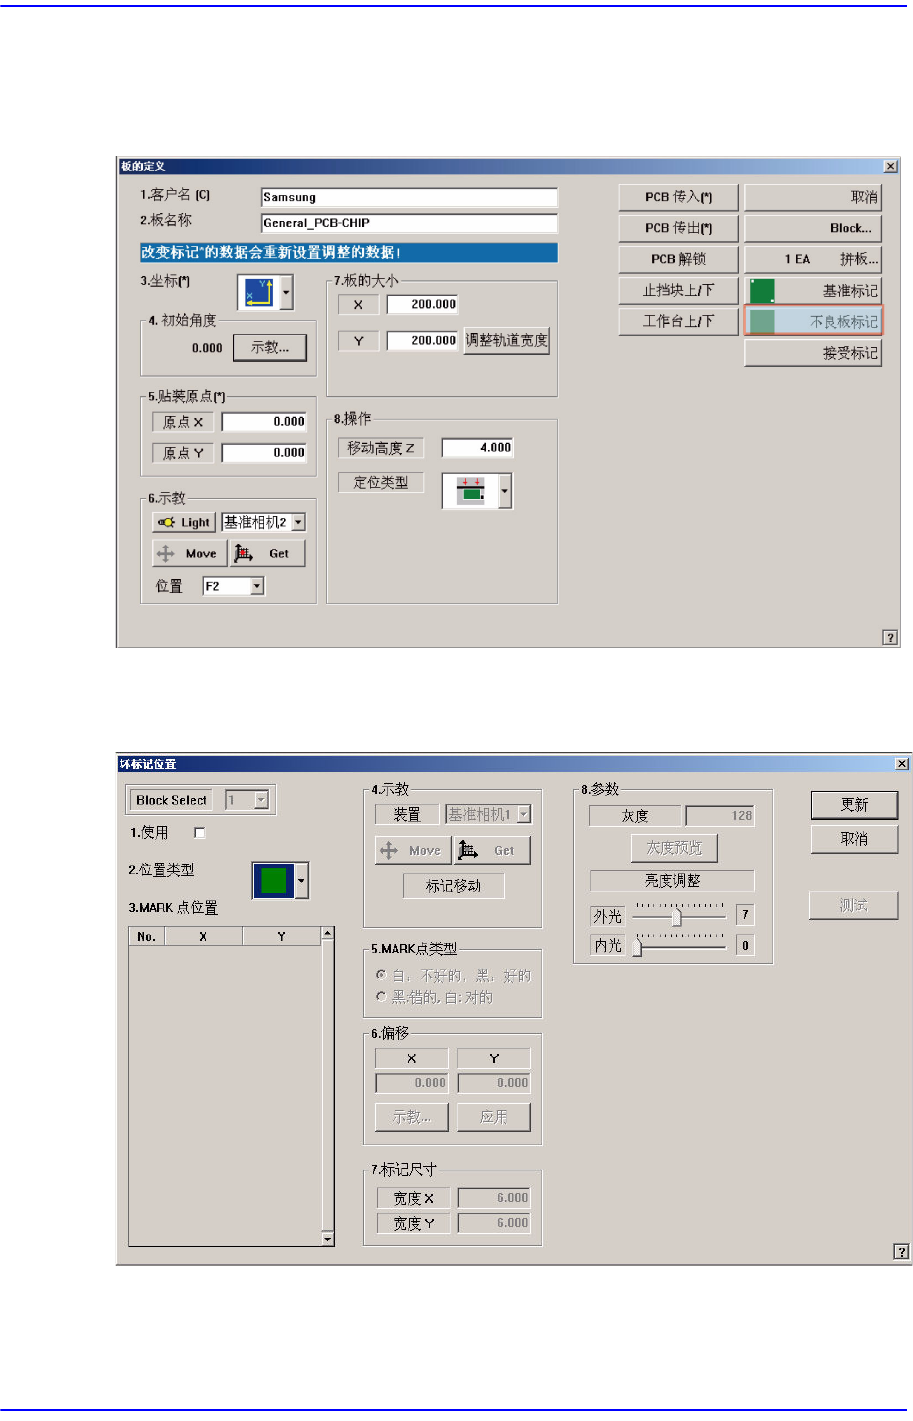
Task: Enable the 使用 checkbox
Action: pyautogui.click(x=199, y=833)
